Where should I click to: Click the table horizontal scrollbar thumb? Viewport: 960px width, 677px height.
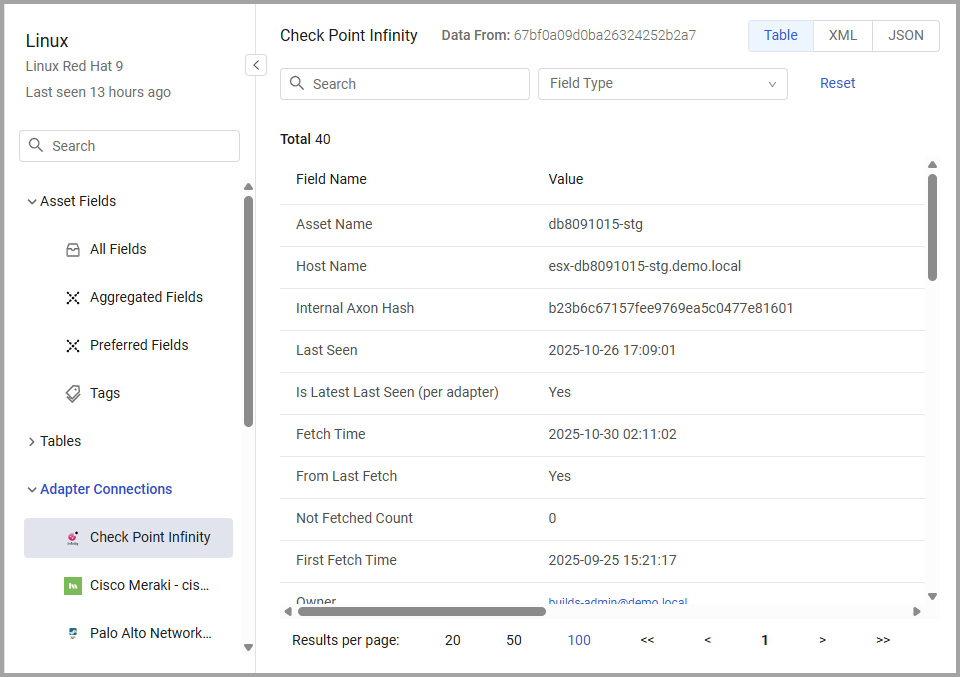(x=421, y=612)
